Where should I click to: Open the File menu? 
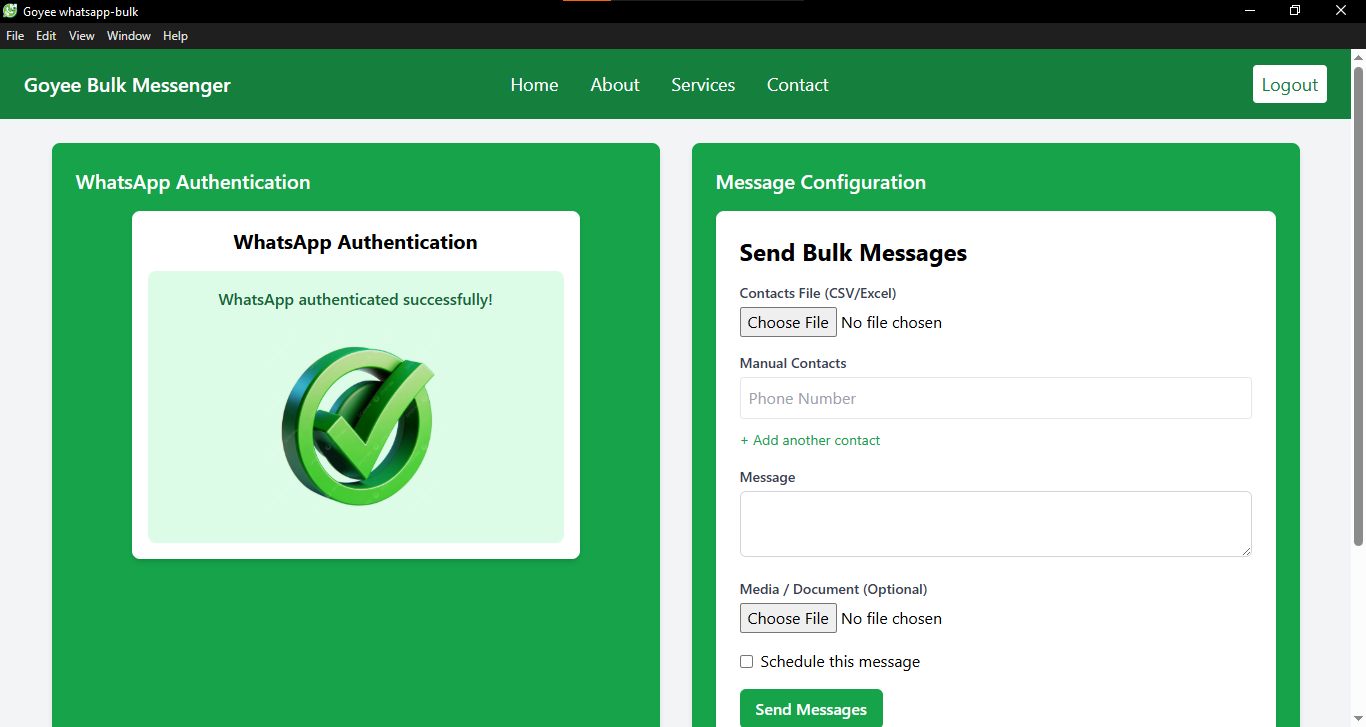(x=15, y=35)
